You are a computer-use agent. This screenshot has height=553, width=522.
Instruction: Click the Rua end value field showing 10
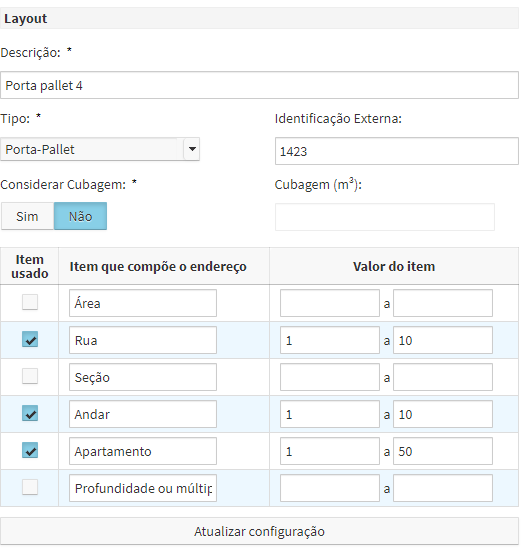click(x=443, y=340)
